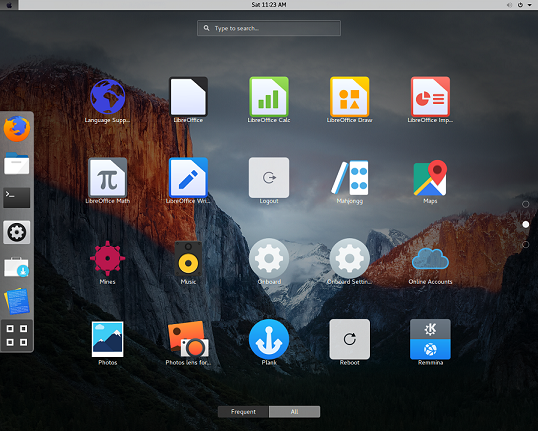Launch Onboard on-screen keyboard

point(269,258)
